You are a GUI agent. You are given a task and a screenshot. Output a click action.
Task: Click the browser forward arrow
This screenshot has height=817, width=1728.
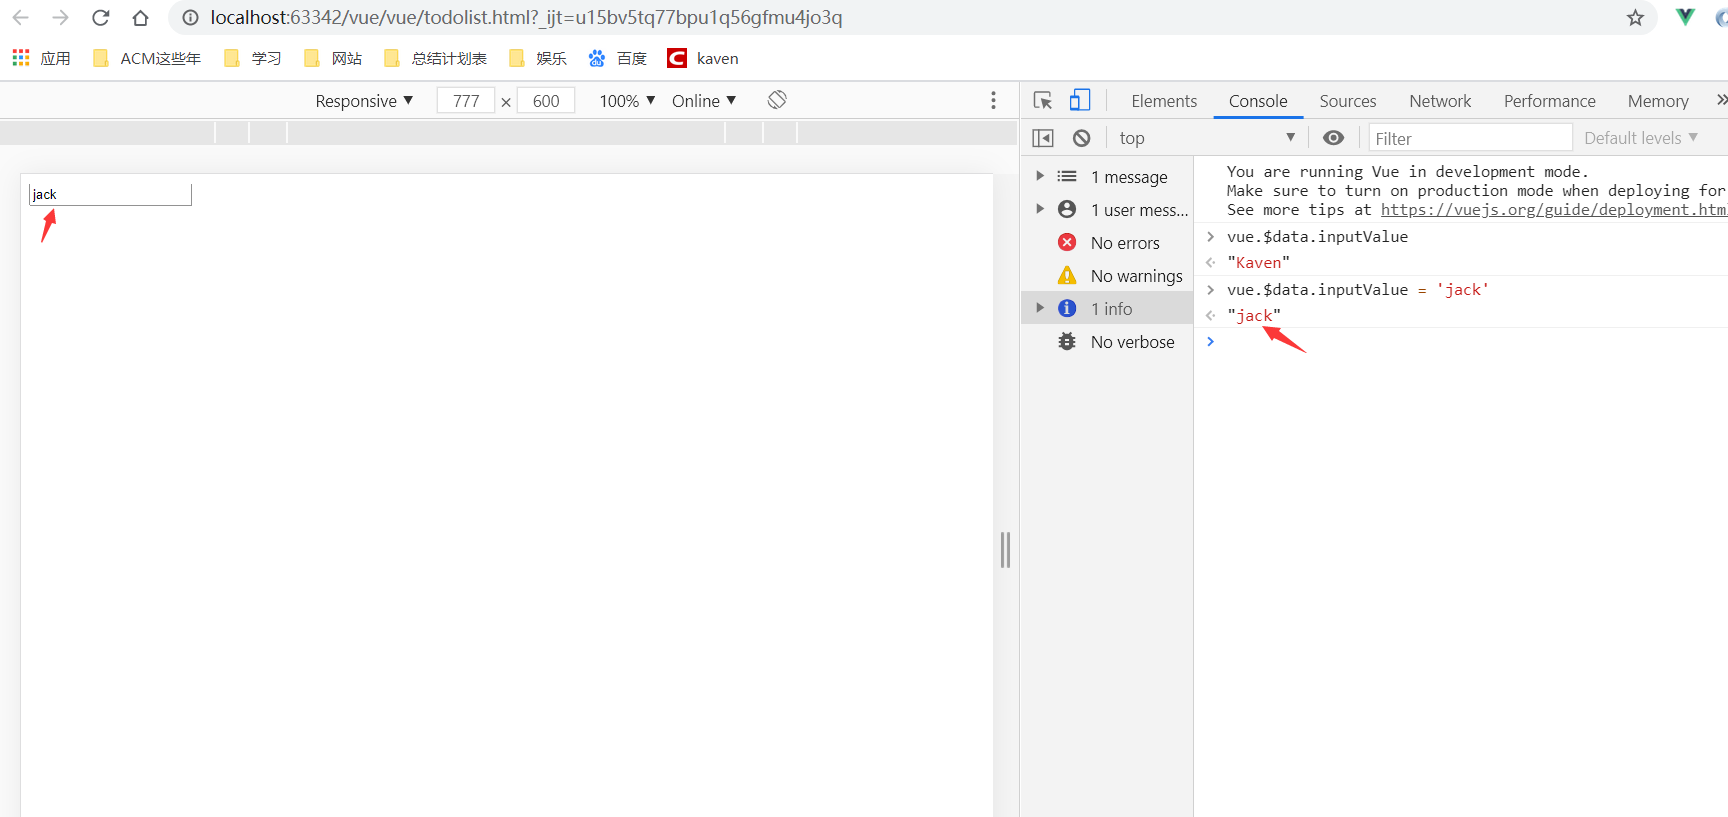(x=60, y=18)
